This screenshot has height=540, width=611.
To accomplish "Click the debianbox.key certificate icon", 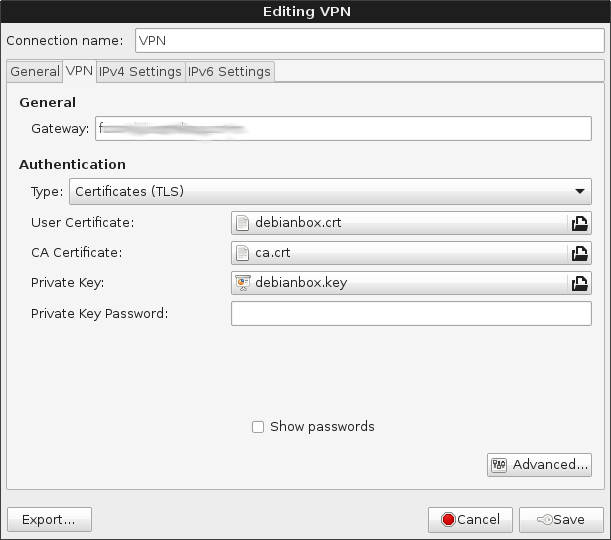I will 242,283.
